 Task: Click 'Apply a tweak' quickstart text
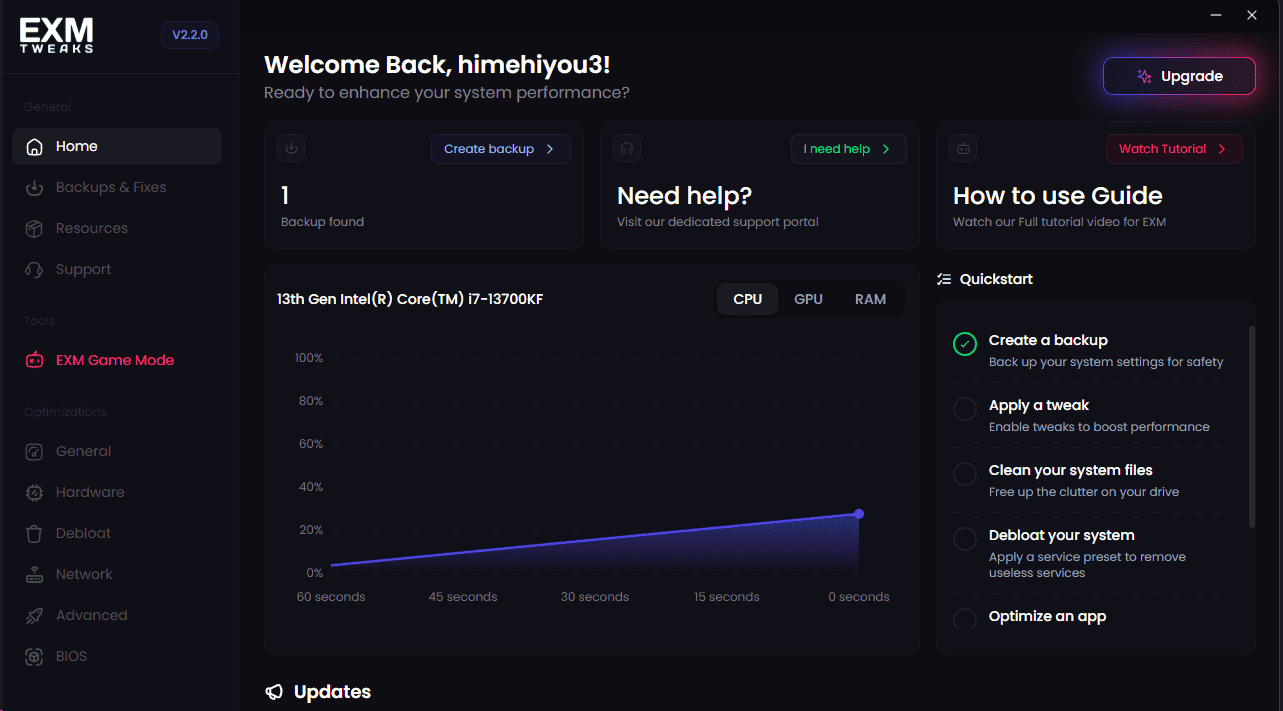1039,405
